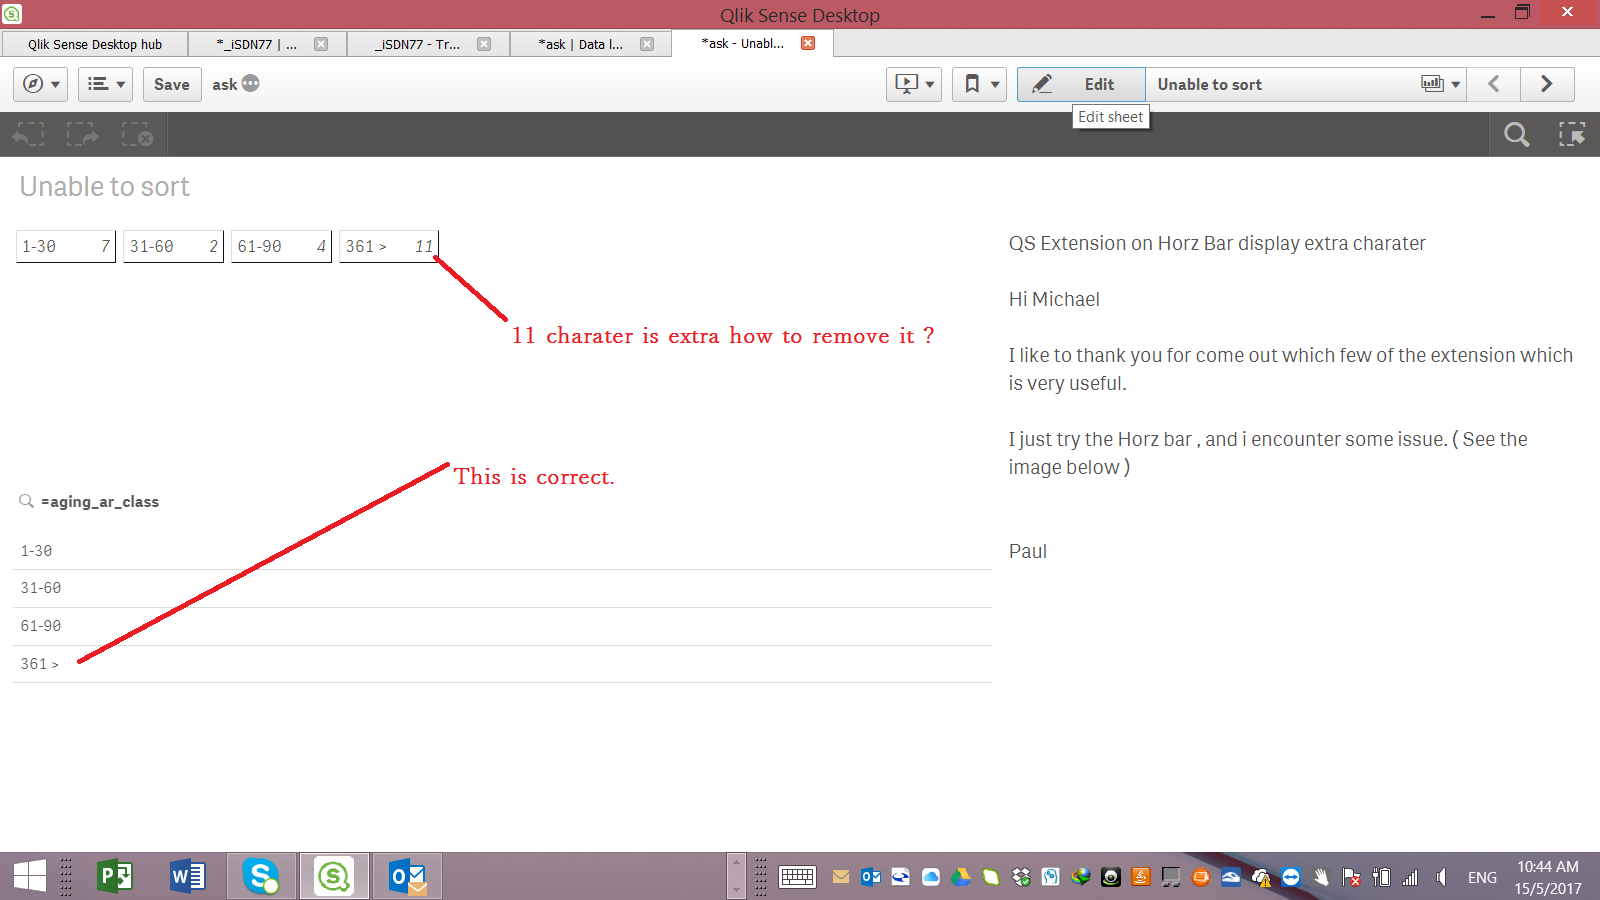Check the battery power status icon
The height and width of the screenshot is (900, 1600).
1381,877
